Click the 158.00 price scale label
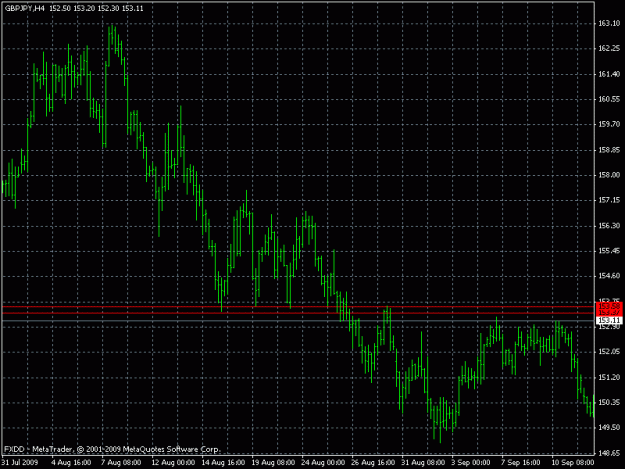 tap(609, 175)
